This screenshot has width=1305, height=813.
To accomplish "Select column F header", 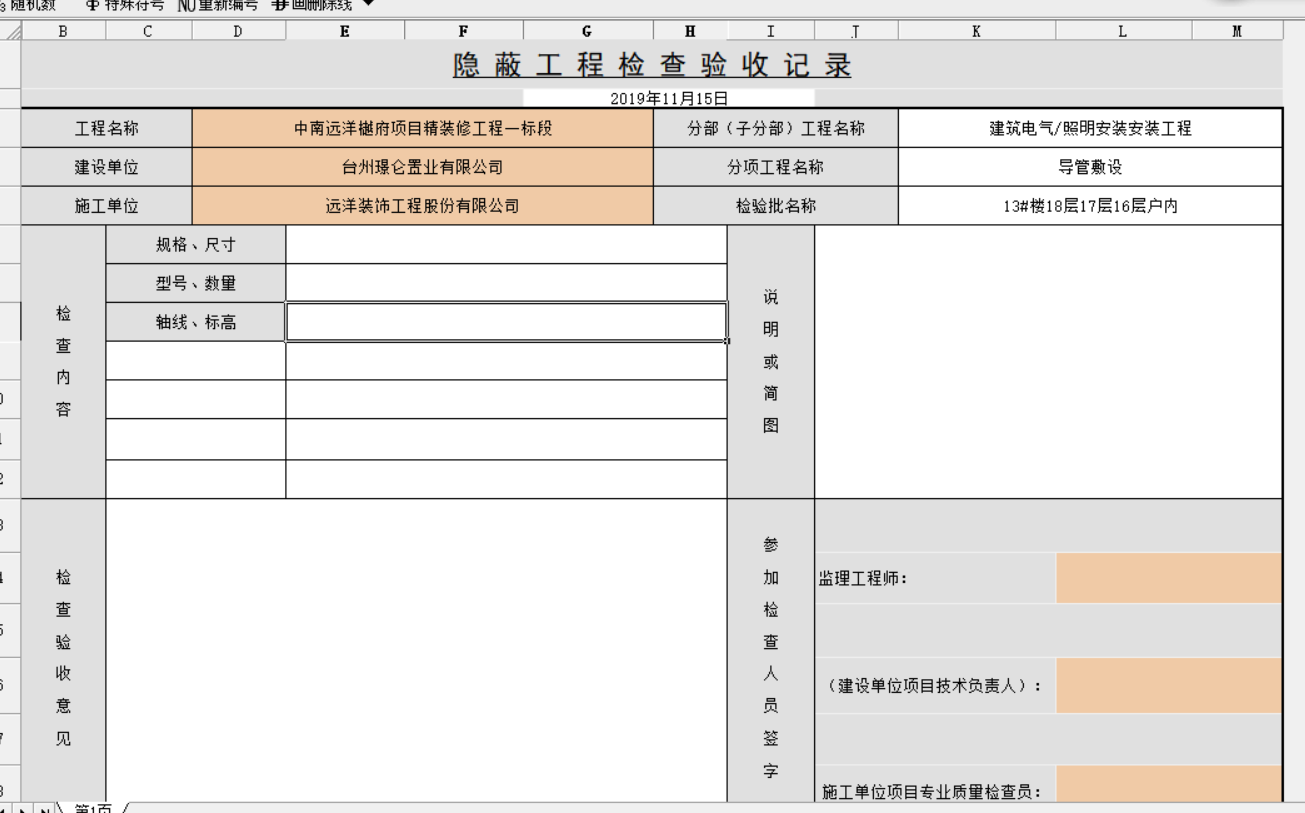I will [463, 31].
